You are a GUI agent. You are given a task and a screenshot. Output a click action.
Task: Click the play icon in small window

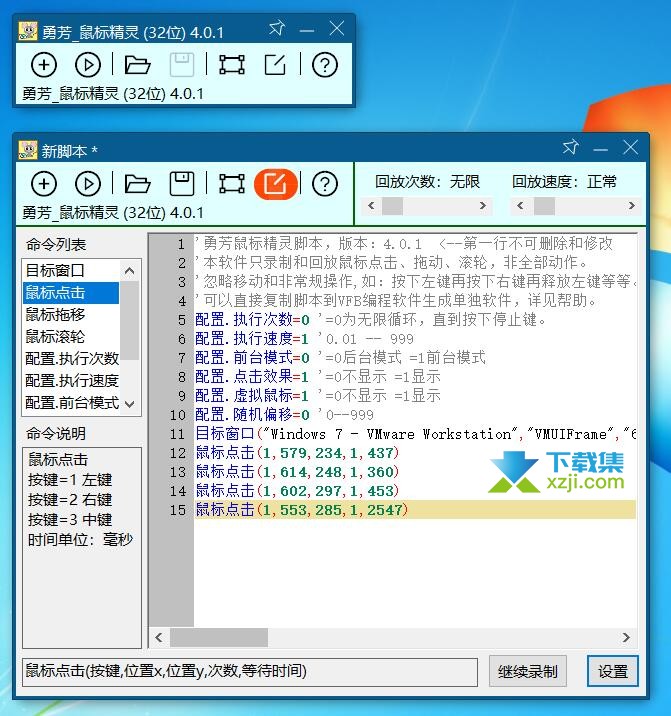[x=88, y=64]
